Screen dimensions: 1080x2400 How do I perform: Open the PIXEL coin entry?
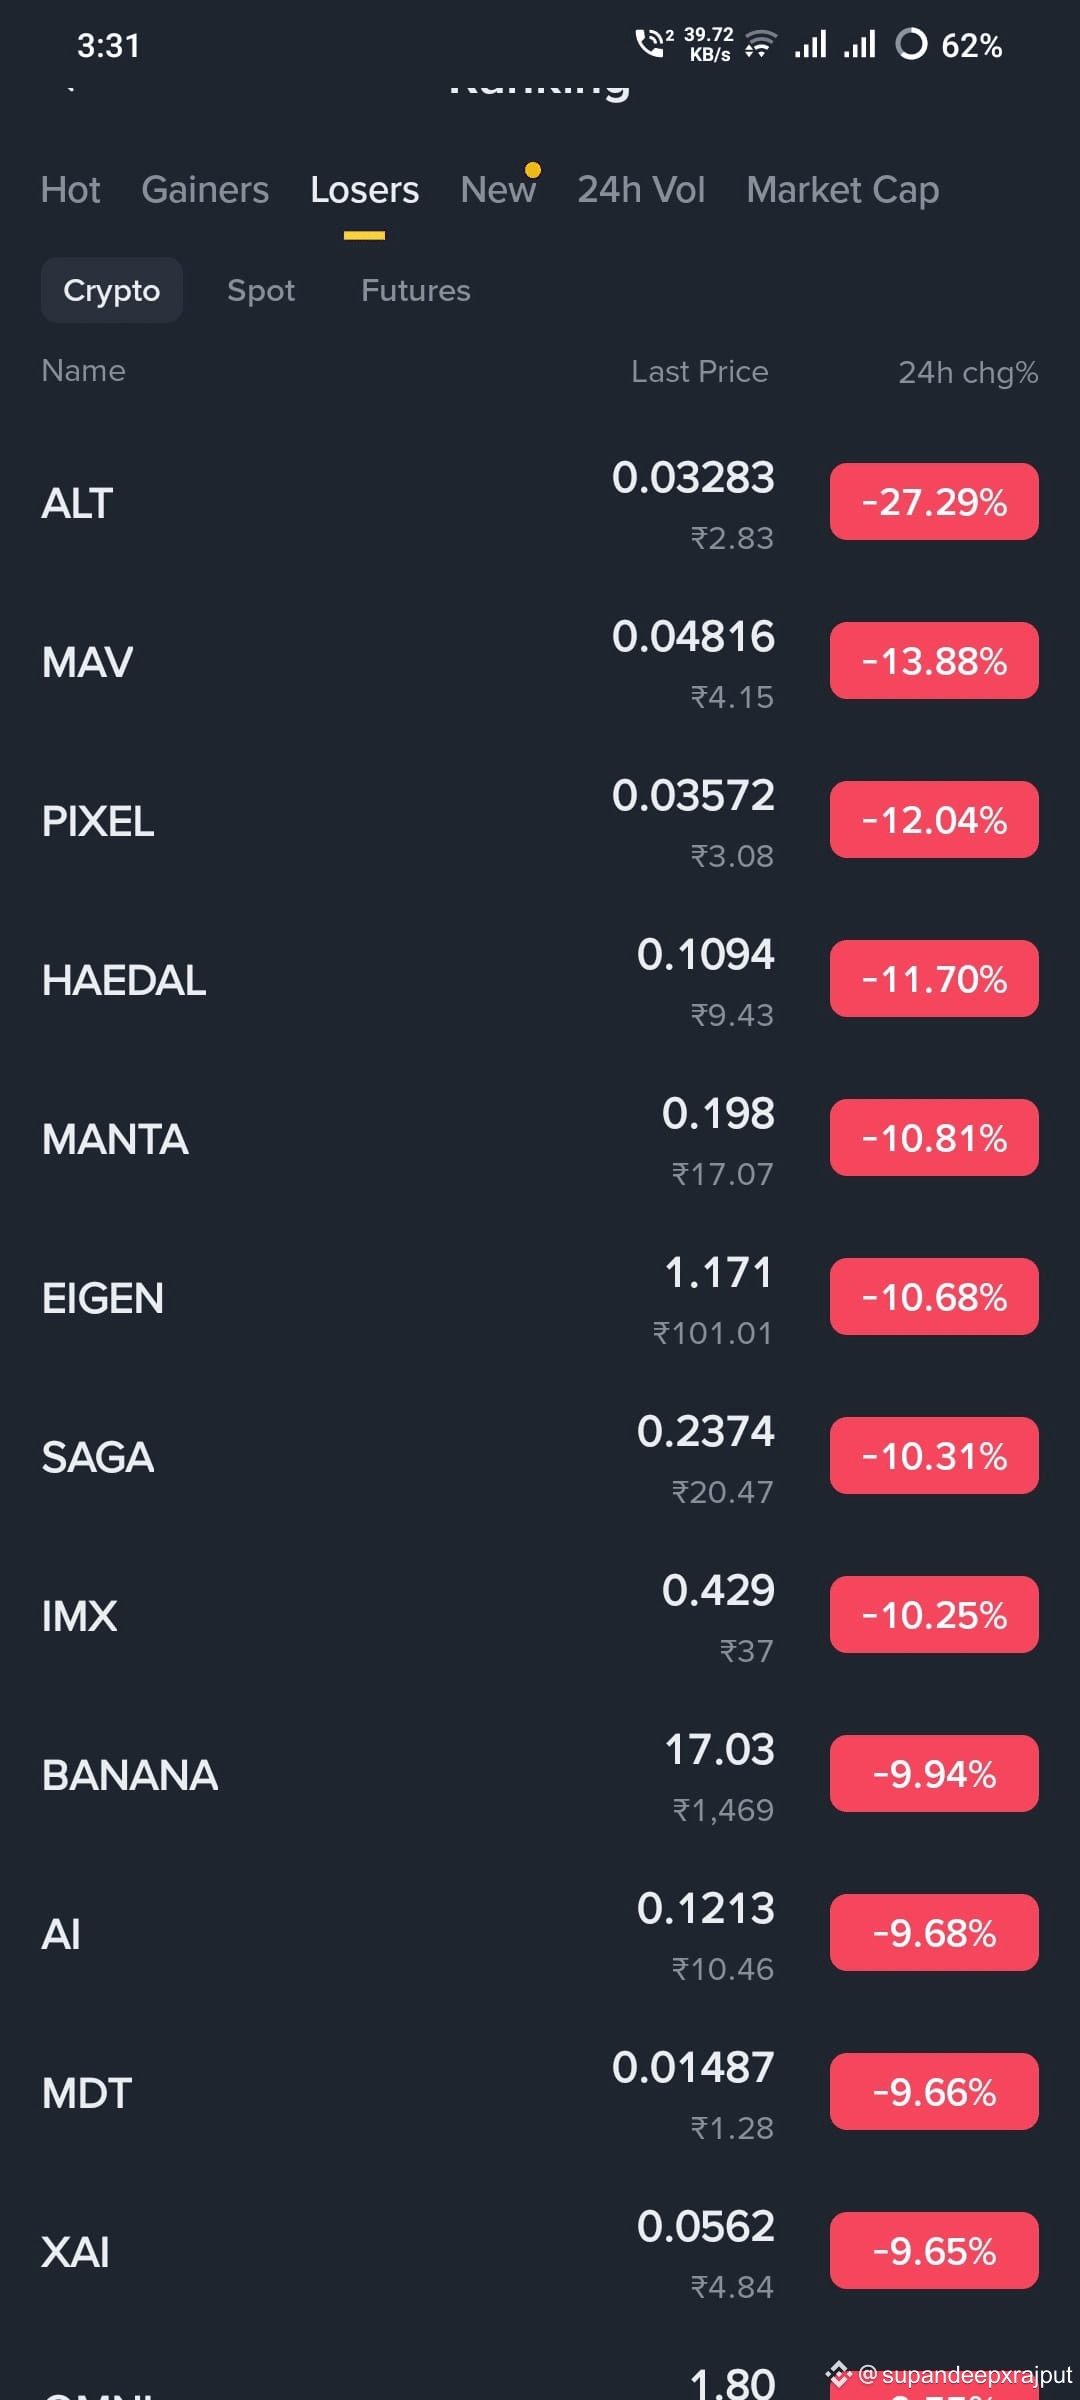[x=540, y=821]
